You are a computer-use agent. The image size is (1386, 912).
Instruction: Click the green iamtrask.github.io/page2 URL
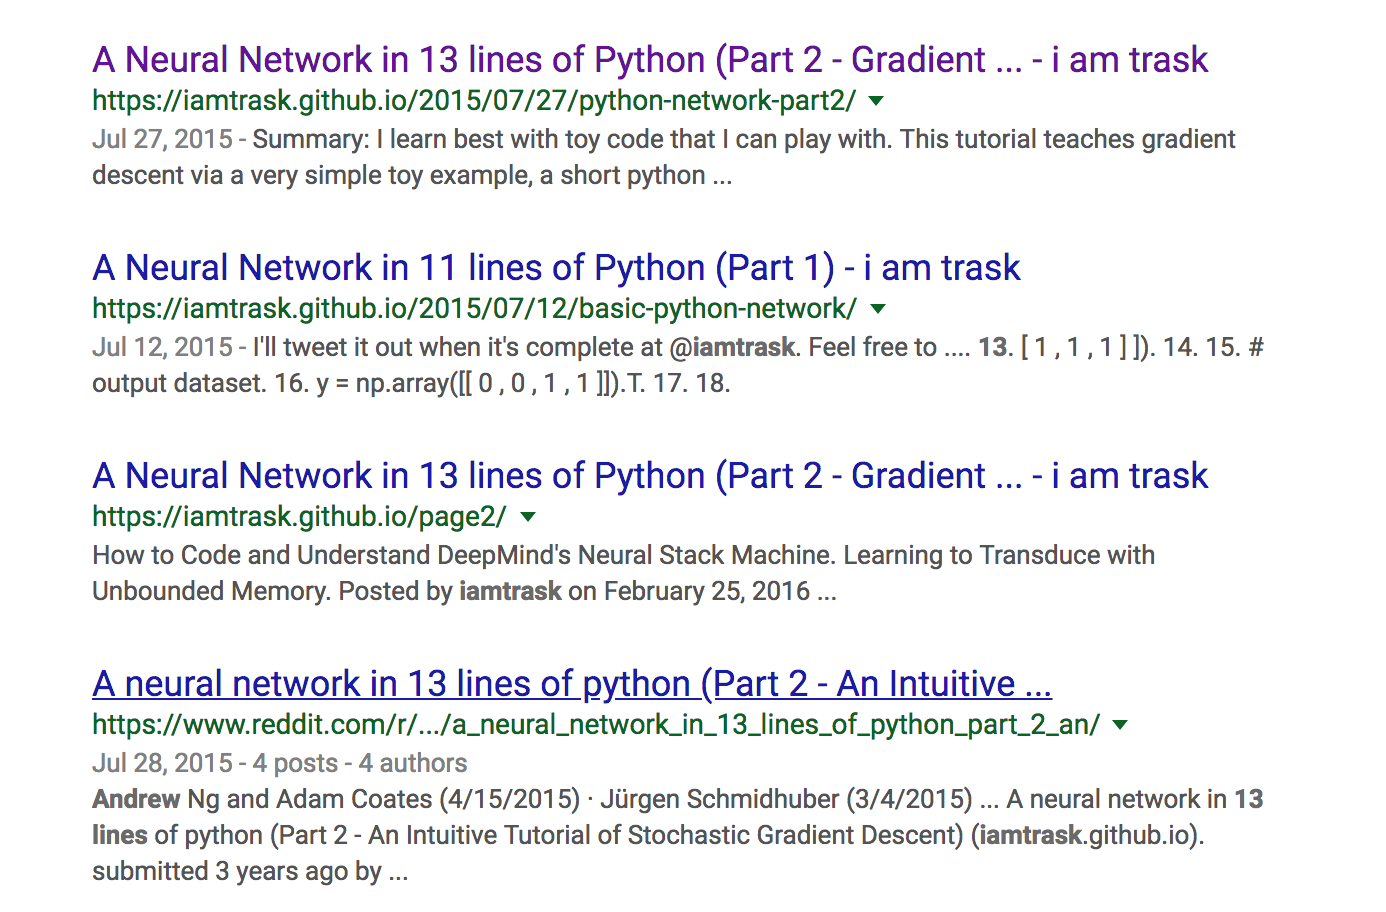click(298, 517)
